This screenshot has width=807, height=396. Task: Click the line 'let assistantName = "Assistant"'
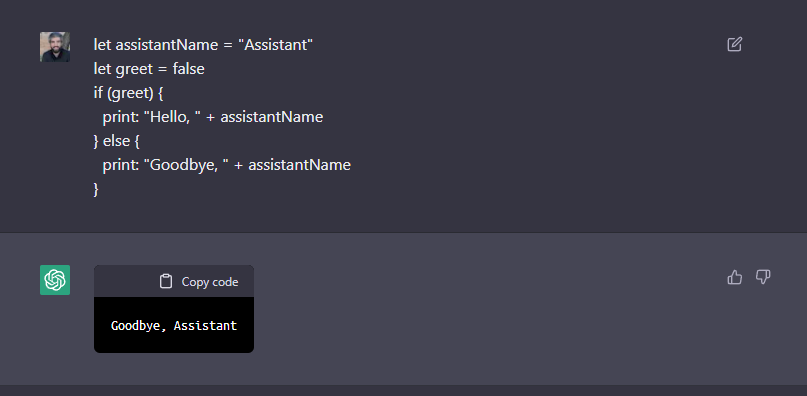tap(203, 45)
